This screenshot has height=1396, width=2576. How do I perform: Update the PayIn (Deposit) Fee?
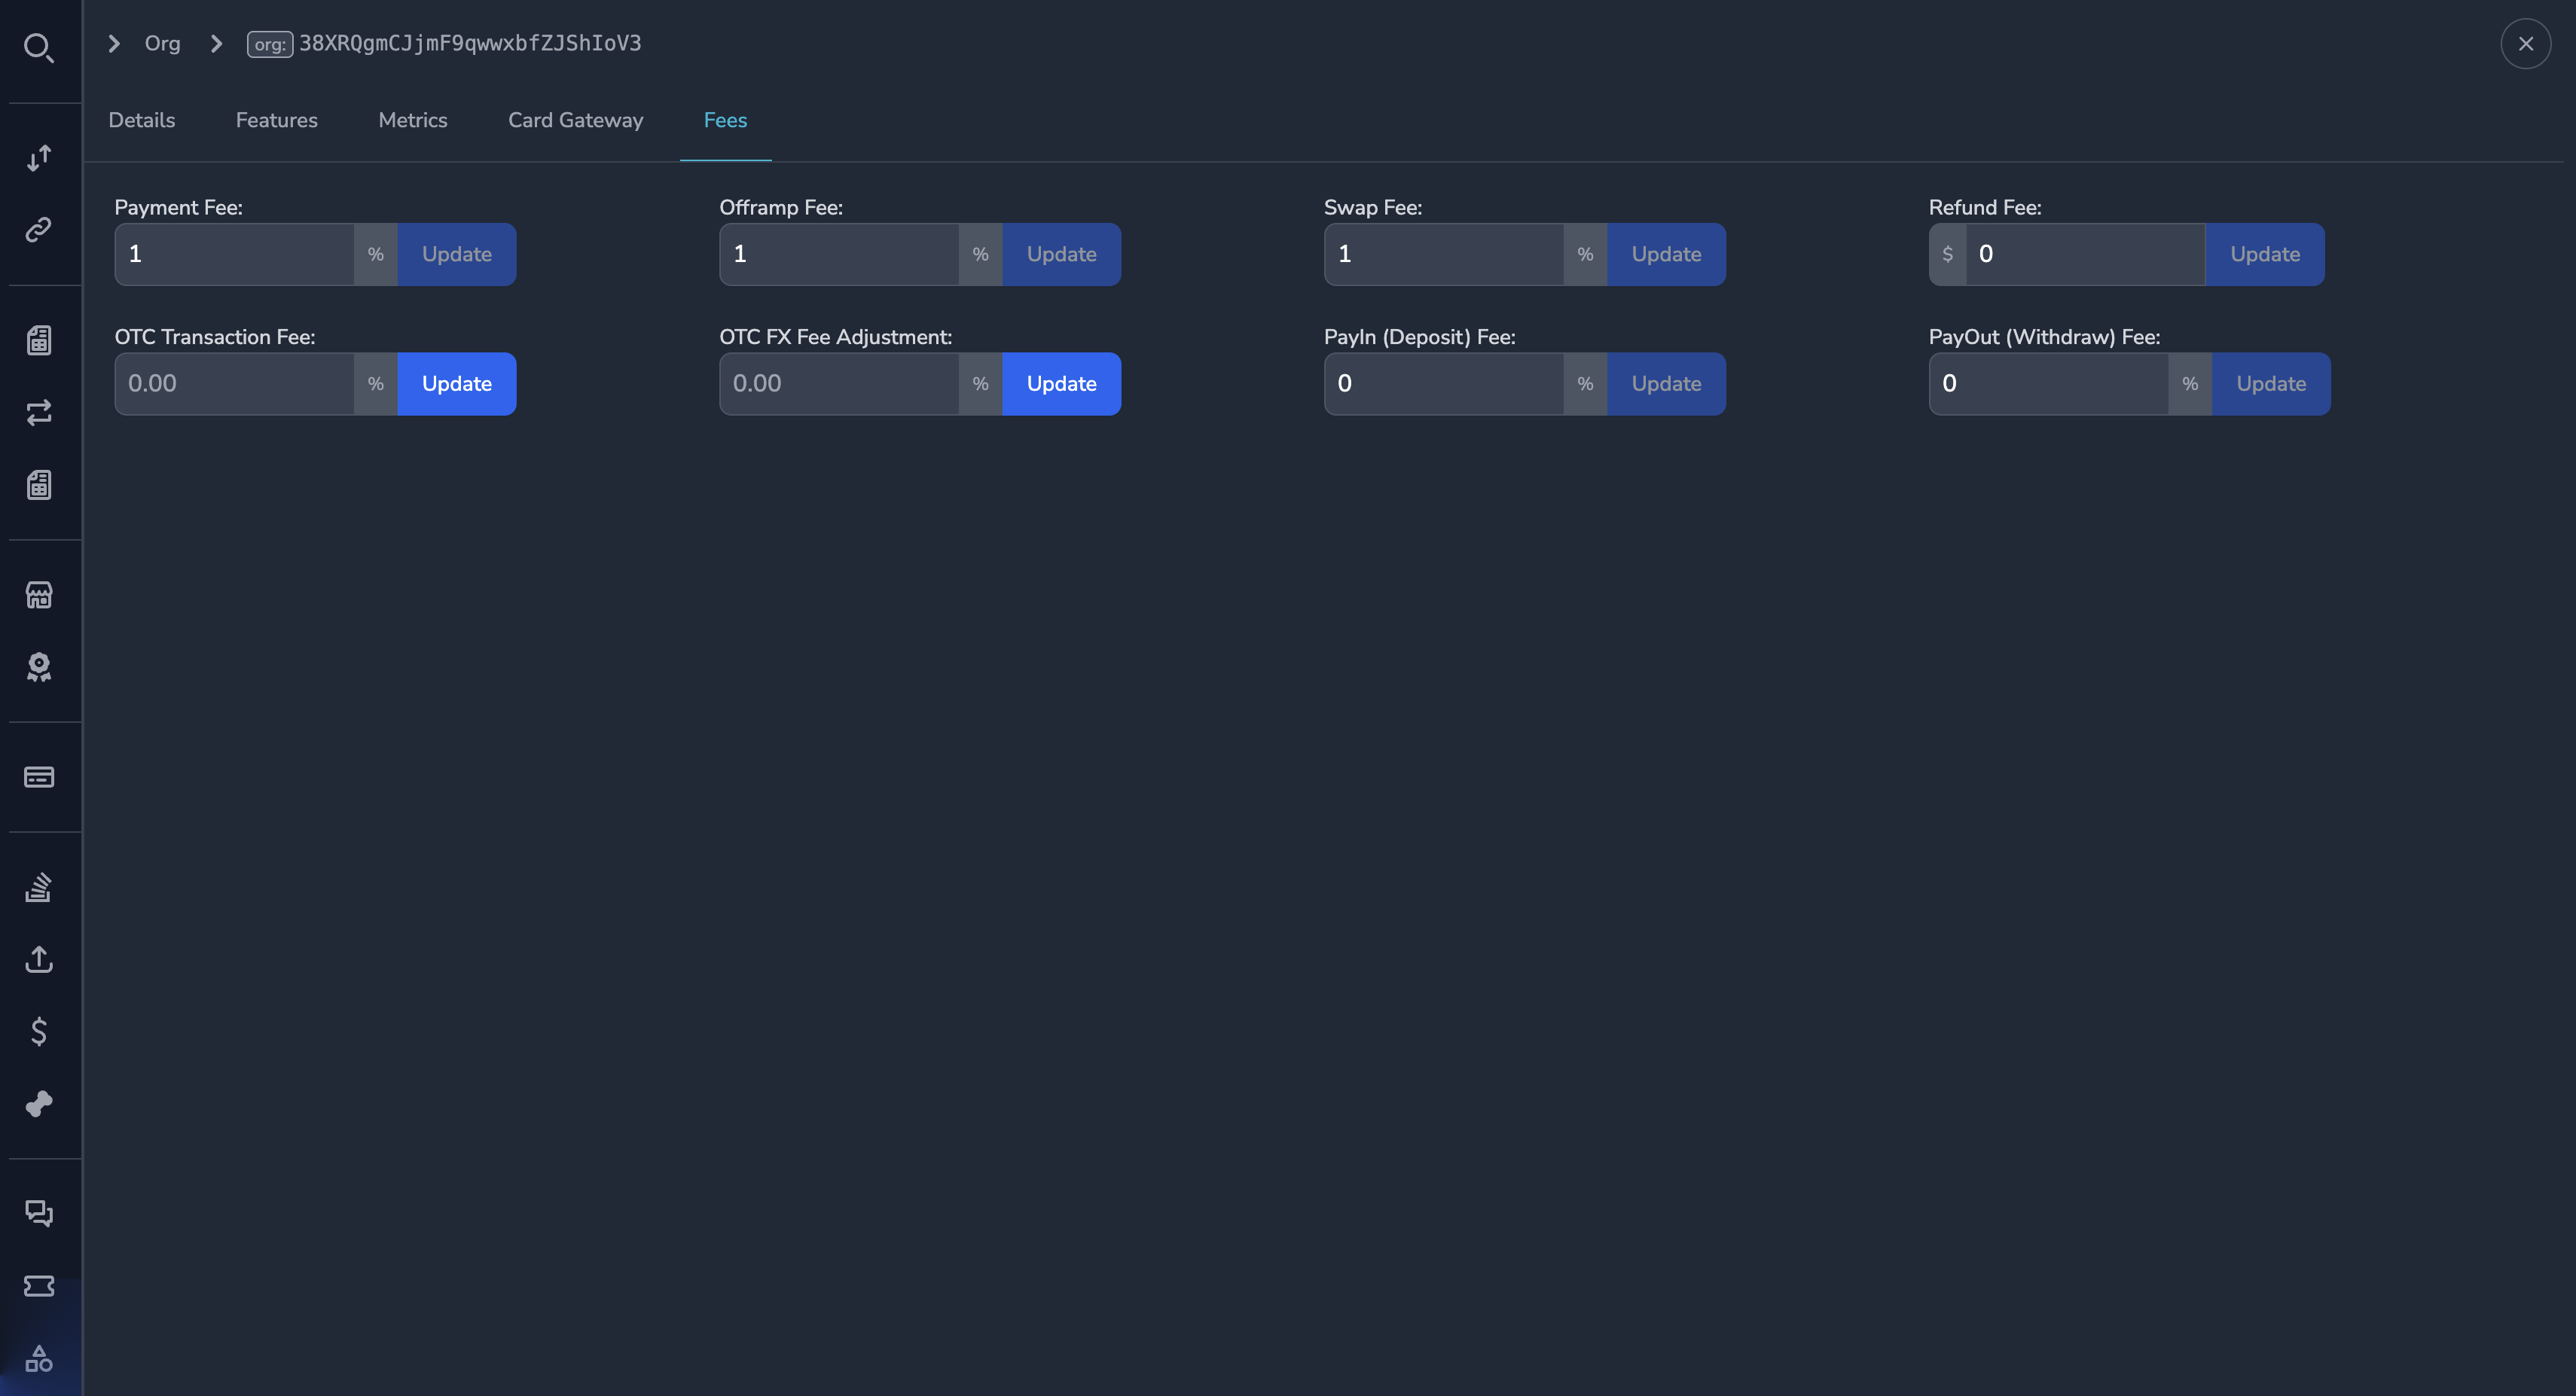coord(1667,384)
